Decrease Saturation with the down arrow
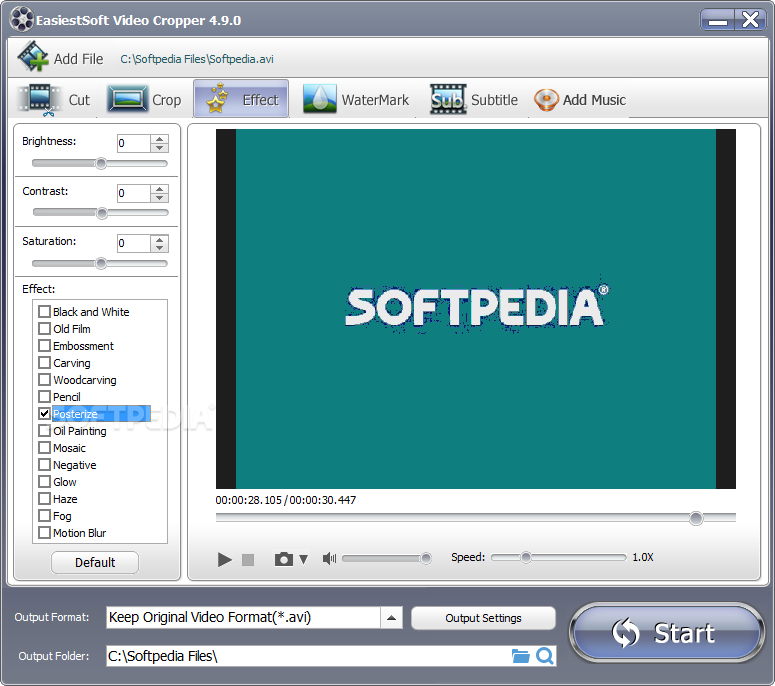Image resolution: width=775 pixels, height=686 pixels. (x=159, y=248)
